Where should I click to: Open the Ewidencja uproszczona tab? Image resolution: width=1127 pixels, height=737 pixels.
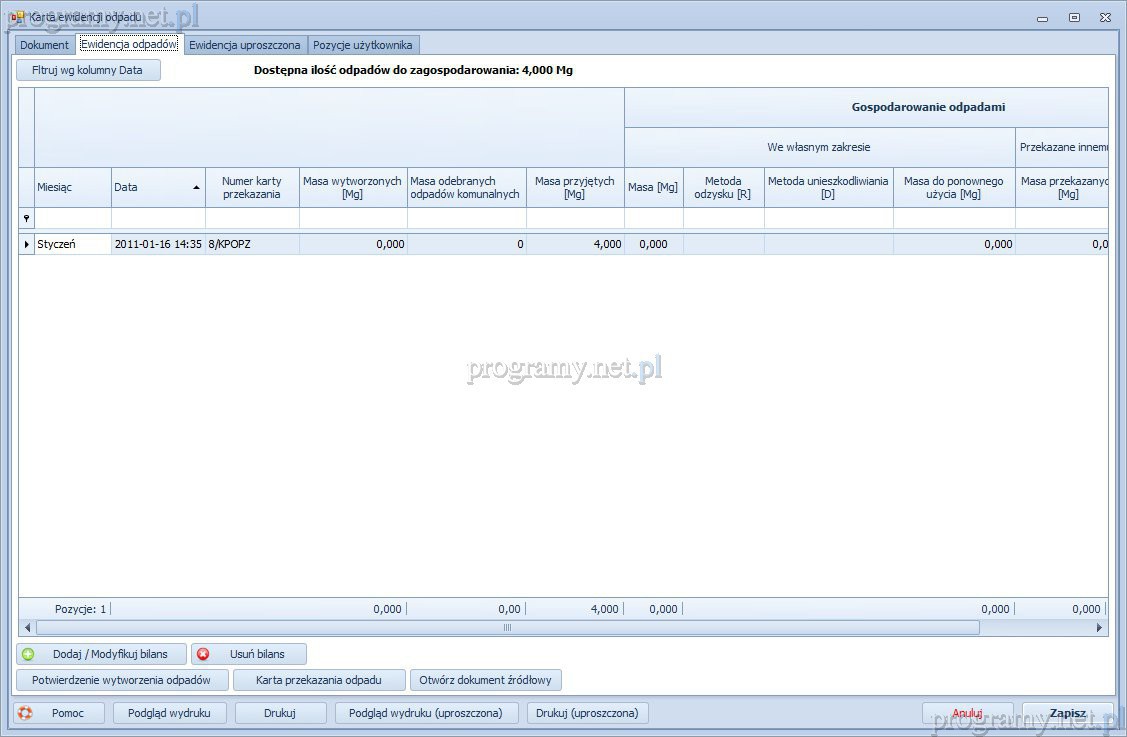[244, 45]
